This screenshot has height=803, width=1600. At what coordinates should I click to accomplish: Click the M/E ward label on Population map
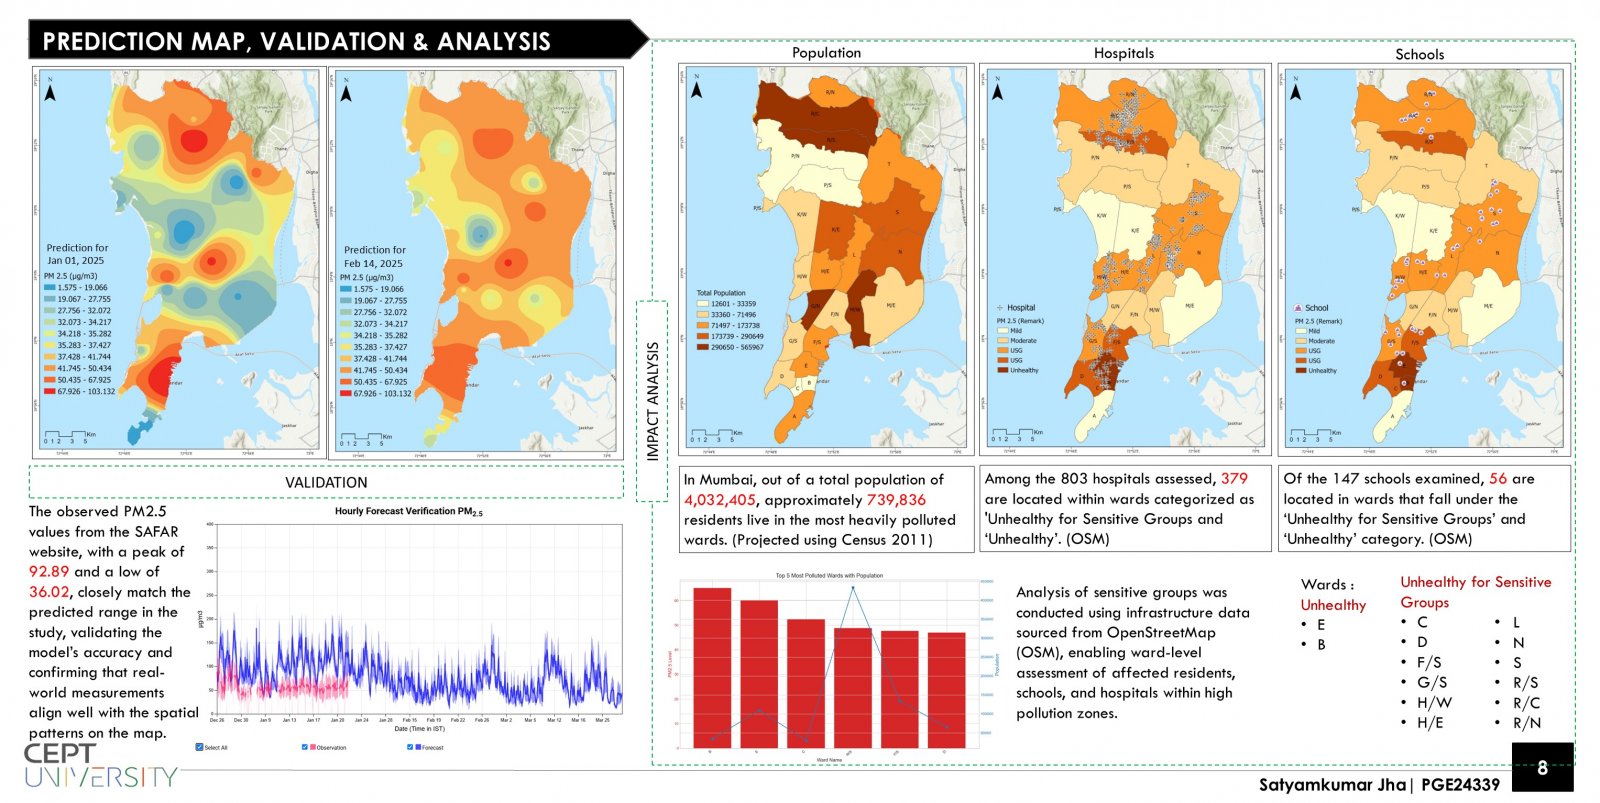click(x=890, y=305)
